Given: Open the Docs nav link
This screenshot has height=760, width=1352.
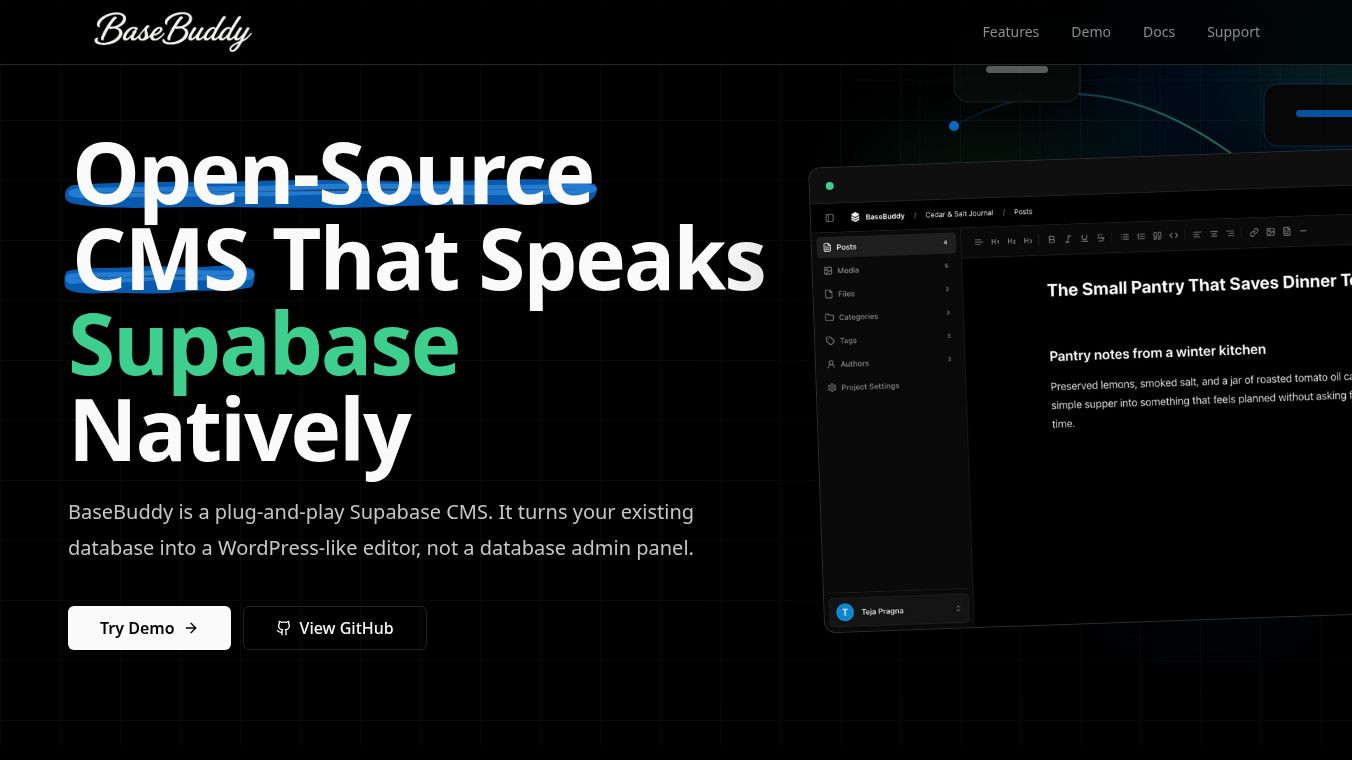Looking at the screenshot, I should pyautogui.click(x=1159, y=32).
